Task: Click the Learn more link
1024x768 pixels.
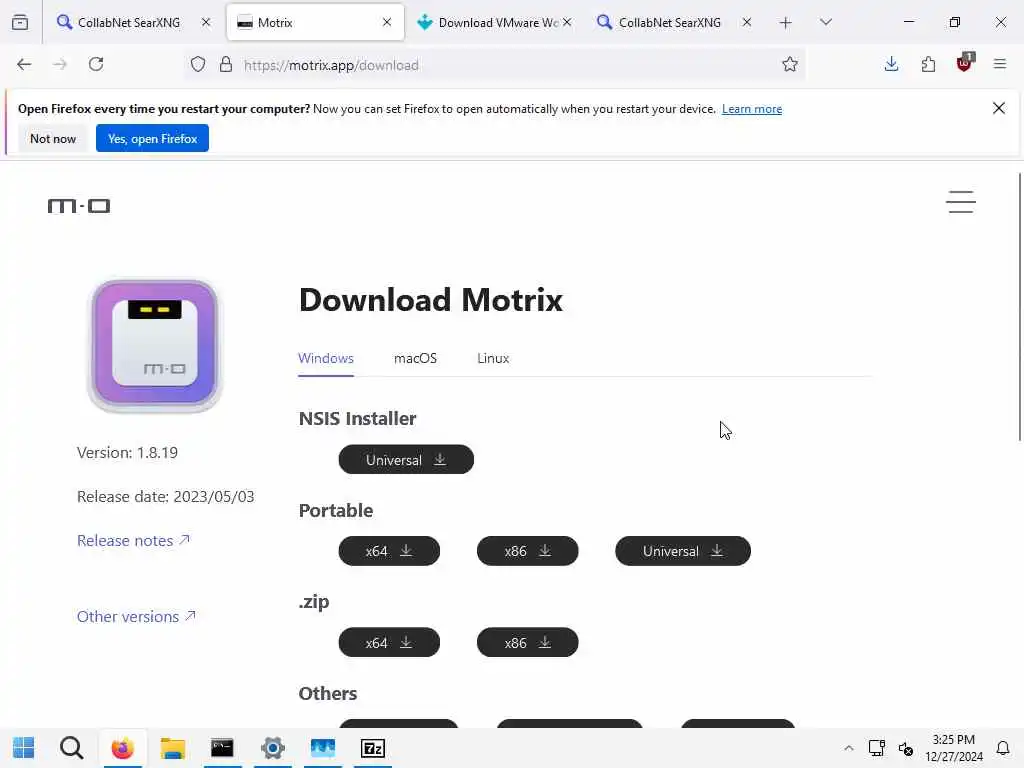Action: 752,109
